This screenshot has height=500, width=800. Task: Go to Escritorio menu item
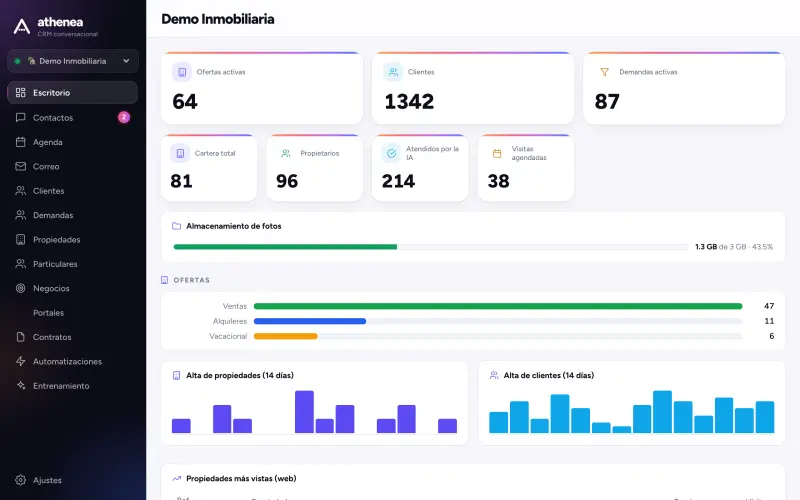(72, 92)
